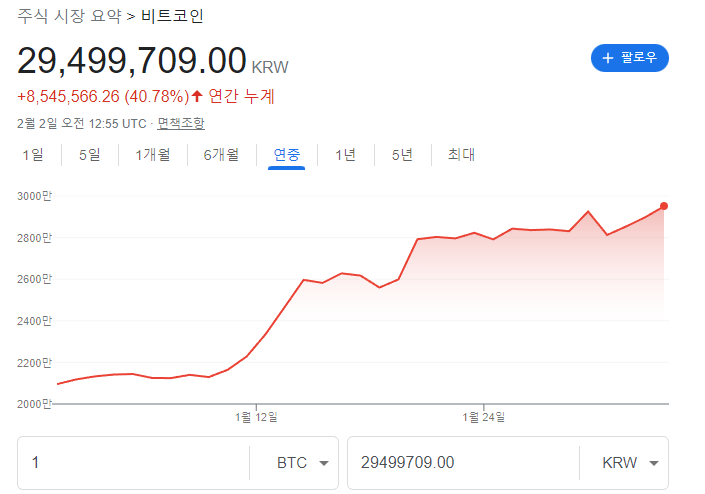This screenshot has height=494, width=705.
Task: Click the KRW amount input field
Action: pos(460,463)
